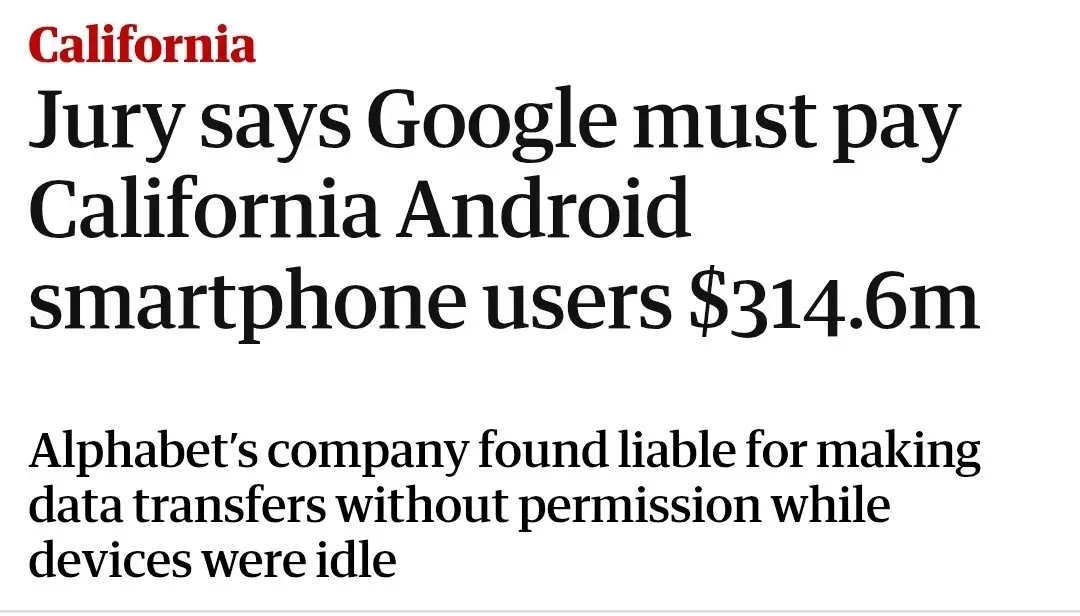Image resolution: width=1080 pixels, height=616 pixels.
Task: Open the red California section link
Action: 142,44
